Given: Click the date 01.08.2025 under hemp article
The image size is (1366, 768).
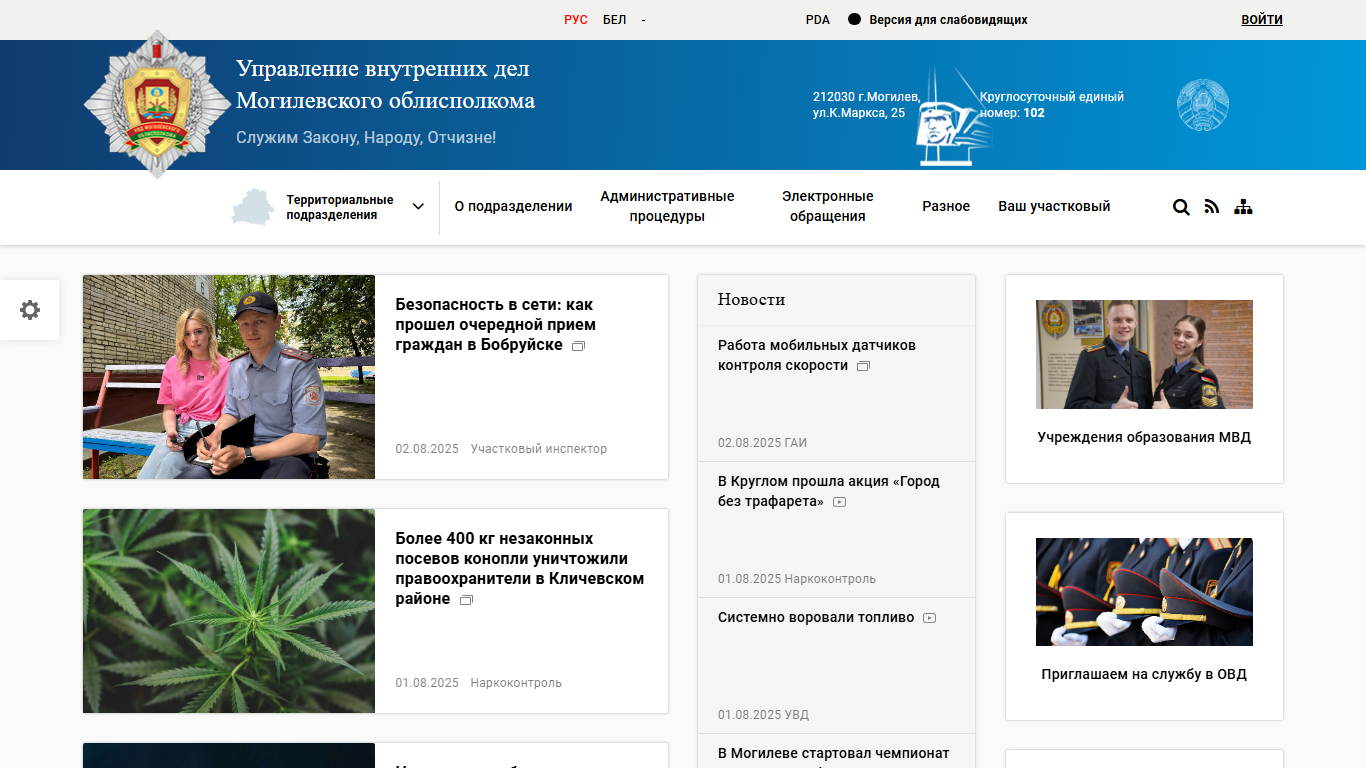Looking at the screenshot, I should coord(427,683).
